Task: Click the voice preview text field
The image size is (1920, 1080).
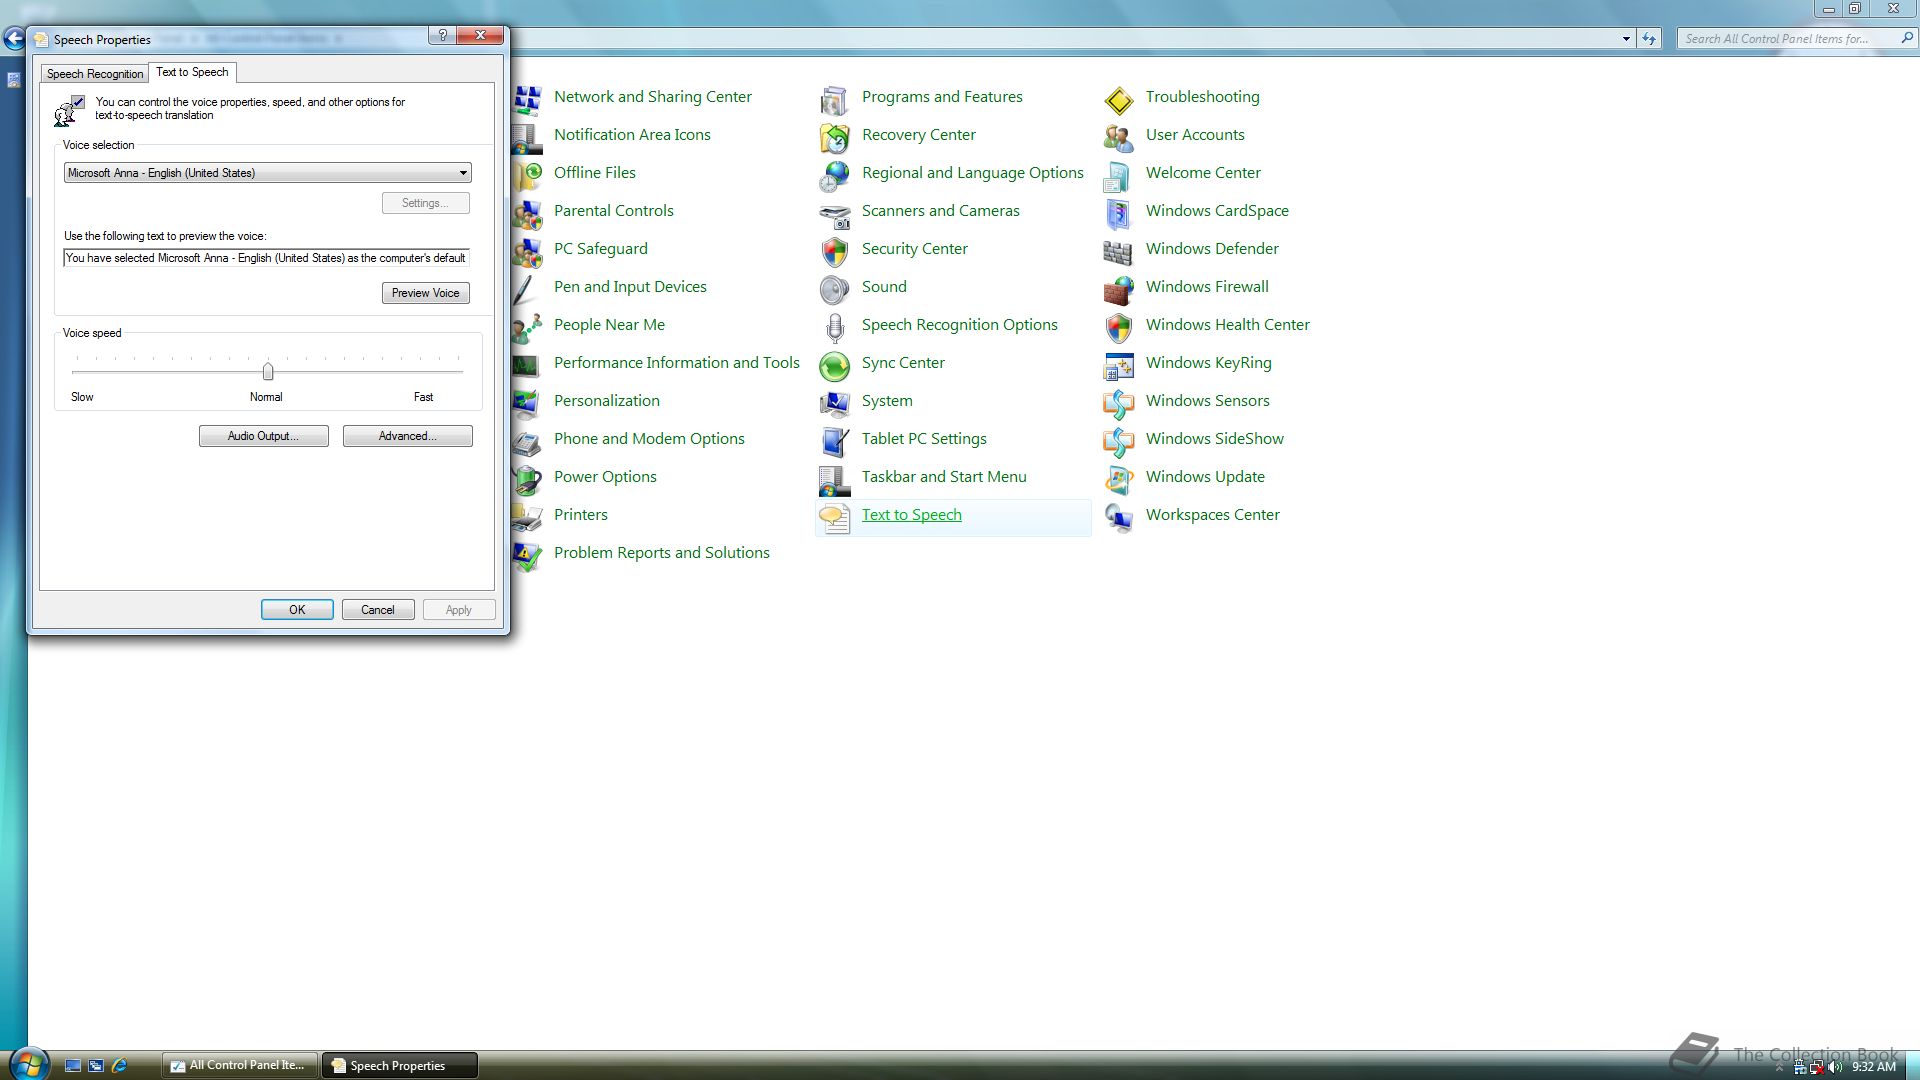Action: (x=266, y=258)
